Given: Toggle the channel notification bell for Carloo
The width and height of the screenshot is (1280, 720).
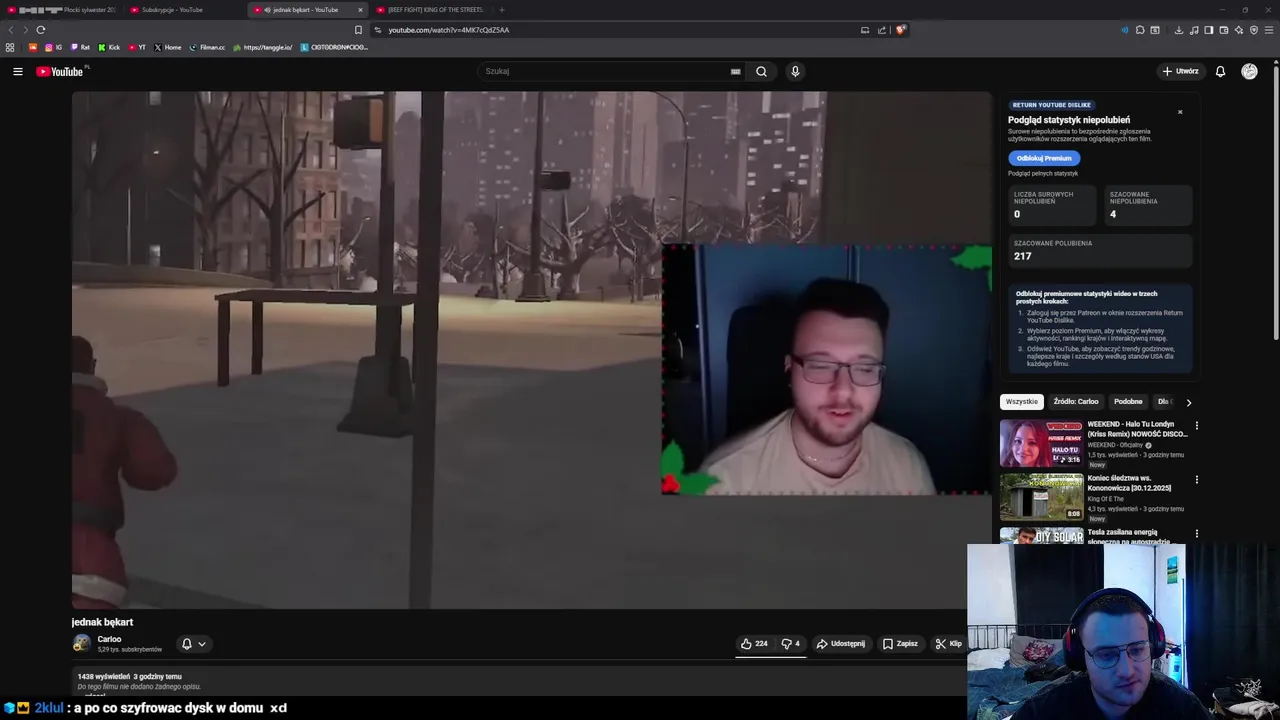Looking at the screenshot, I should [x=186, y=644].
